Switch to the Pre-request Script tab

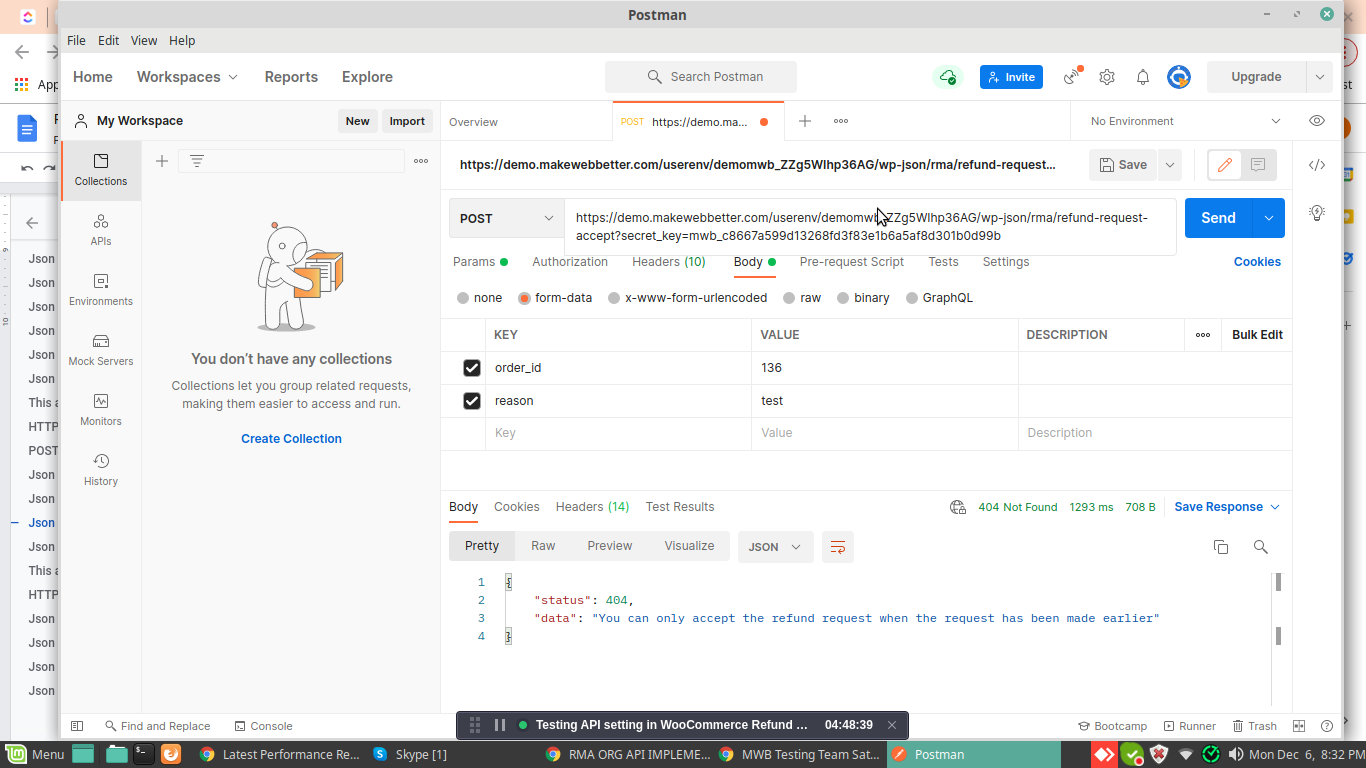852,262
